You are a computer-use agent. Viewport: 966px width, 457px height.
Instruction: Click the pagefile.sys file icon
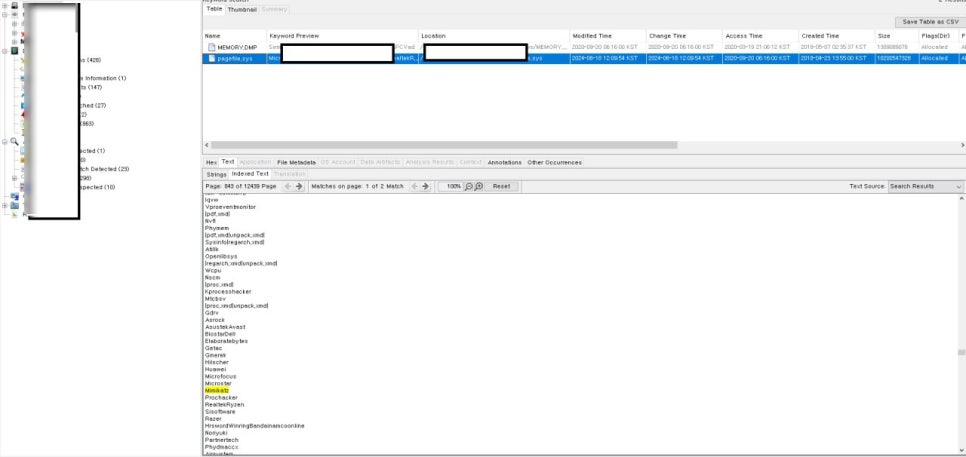pos(211,58)
